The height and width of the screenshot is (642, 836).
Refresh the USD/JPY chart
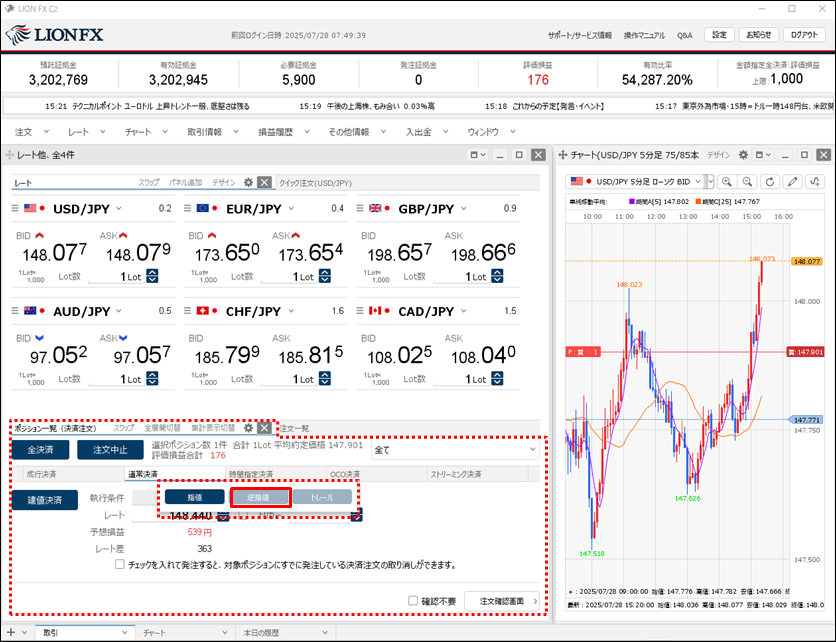[769, 181]
